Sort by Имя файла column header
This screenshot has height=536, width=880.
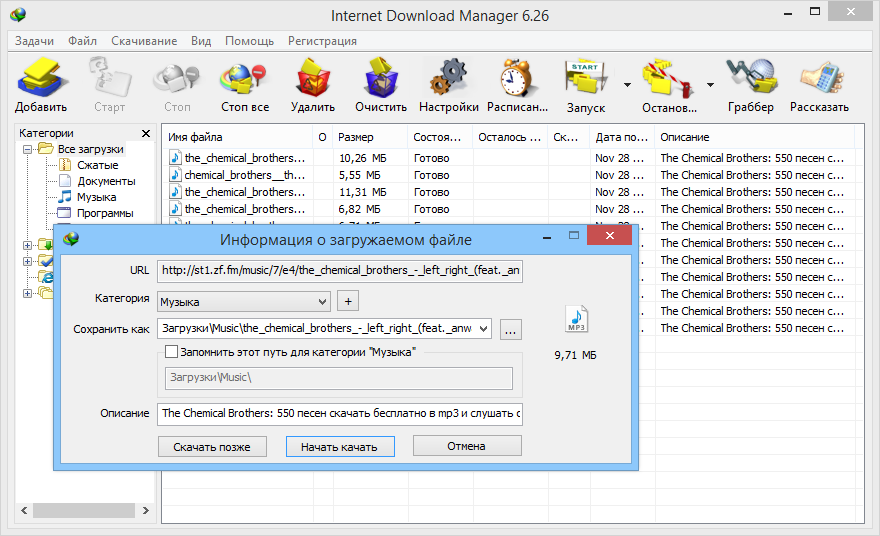(x=237, y=137)
